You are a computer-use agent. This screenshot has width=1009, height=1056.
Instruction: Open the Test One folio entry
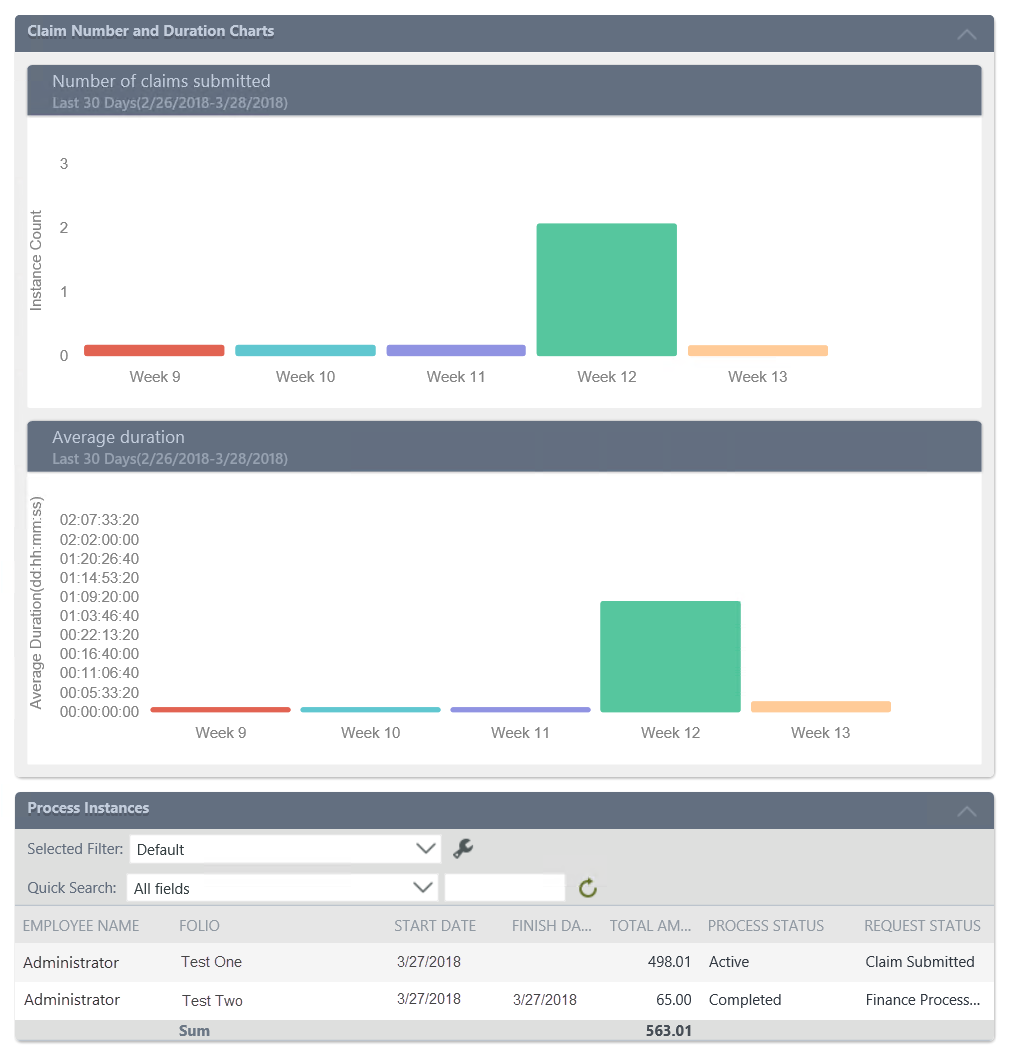(211, 962)
